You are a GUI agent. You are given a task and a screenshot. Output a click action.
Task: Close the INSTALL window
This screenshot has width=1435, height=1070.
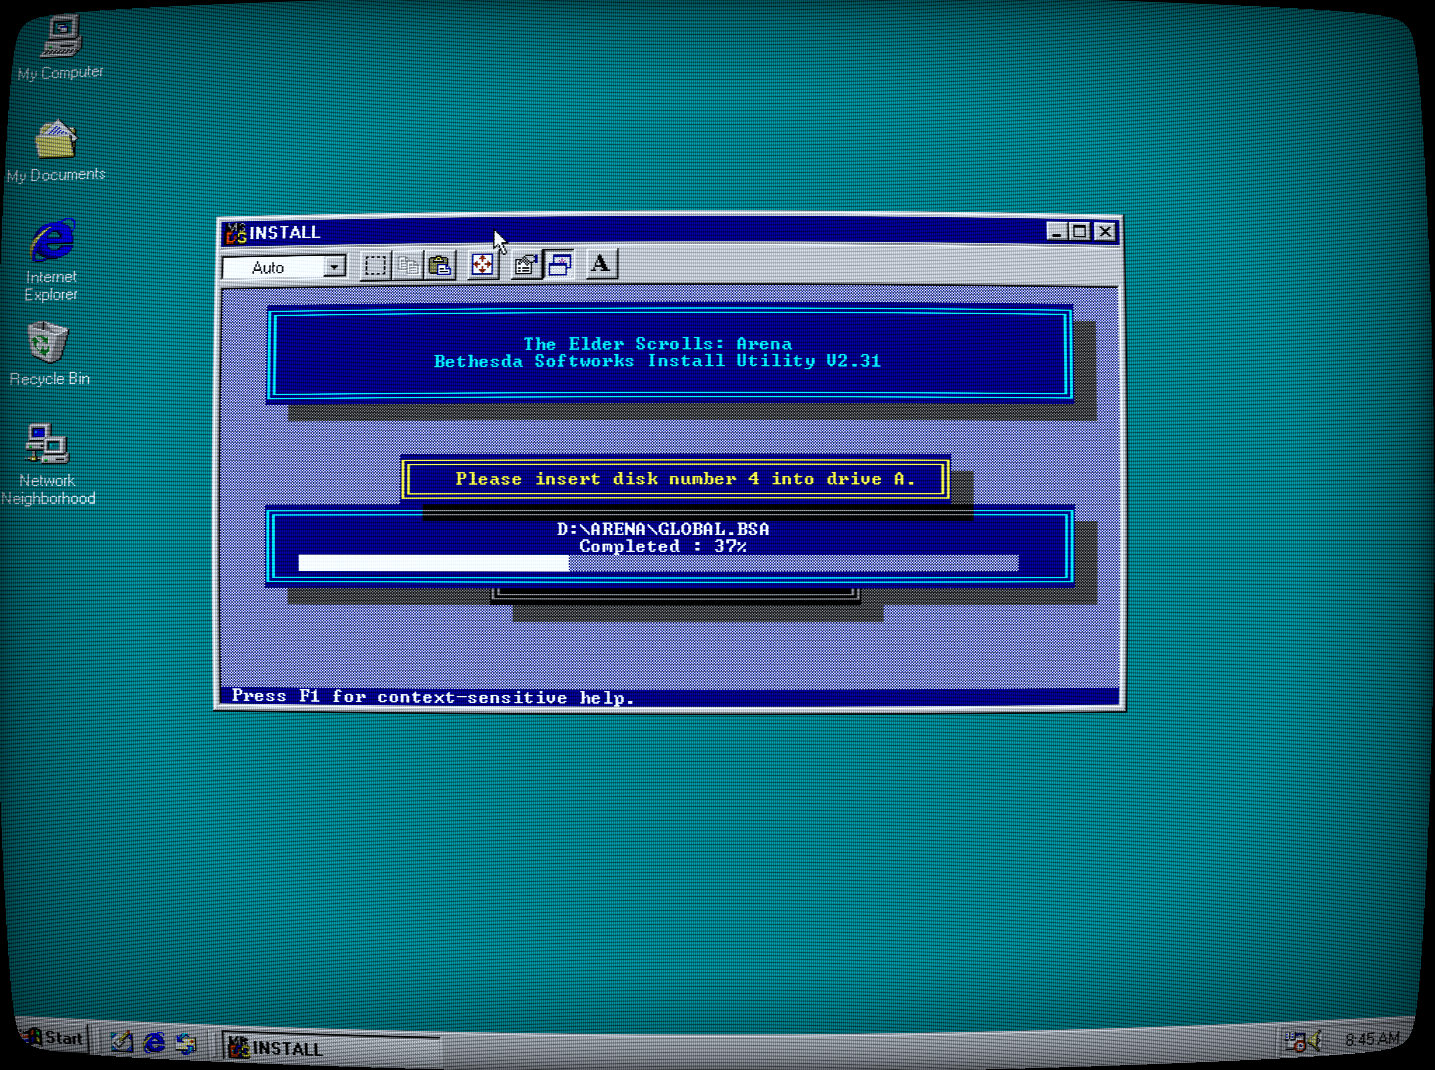(x=1105, y=232)
